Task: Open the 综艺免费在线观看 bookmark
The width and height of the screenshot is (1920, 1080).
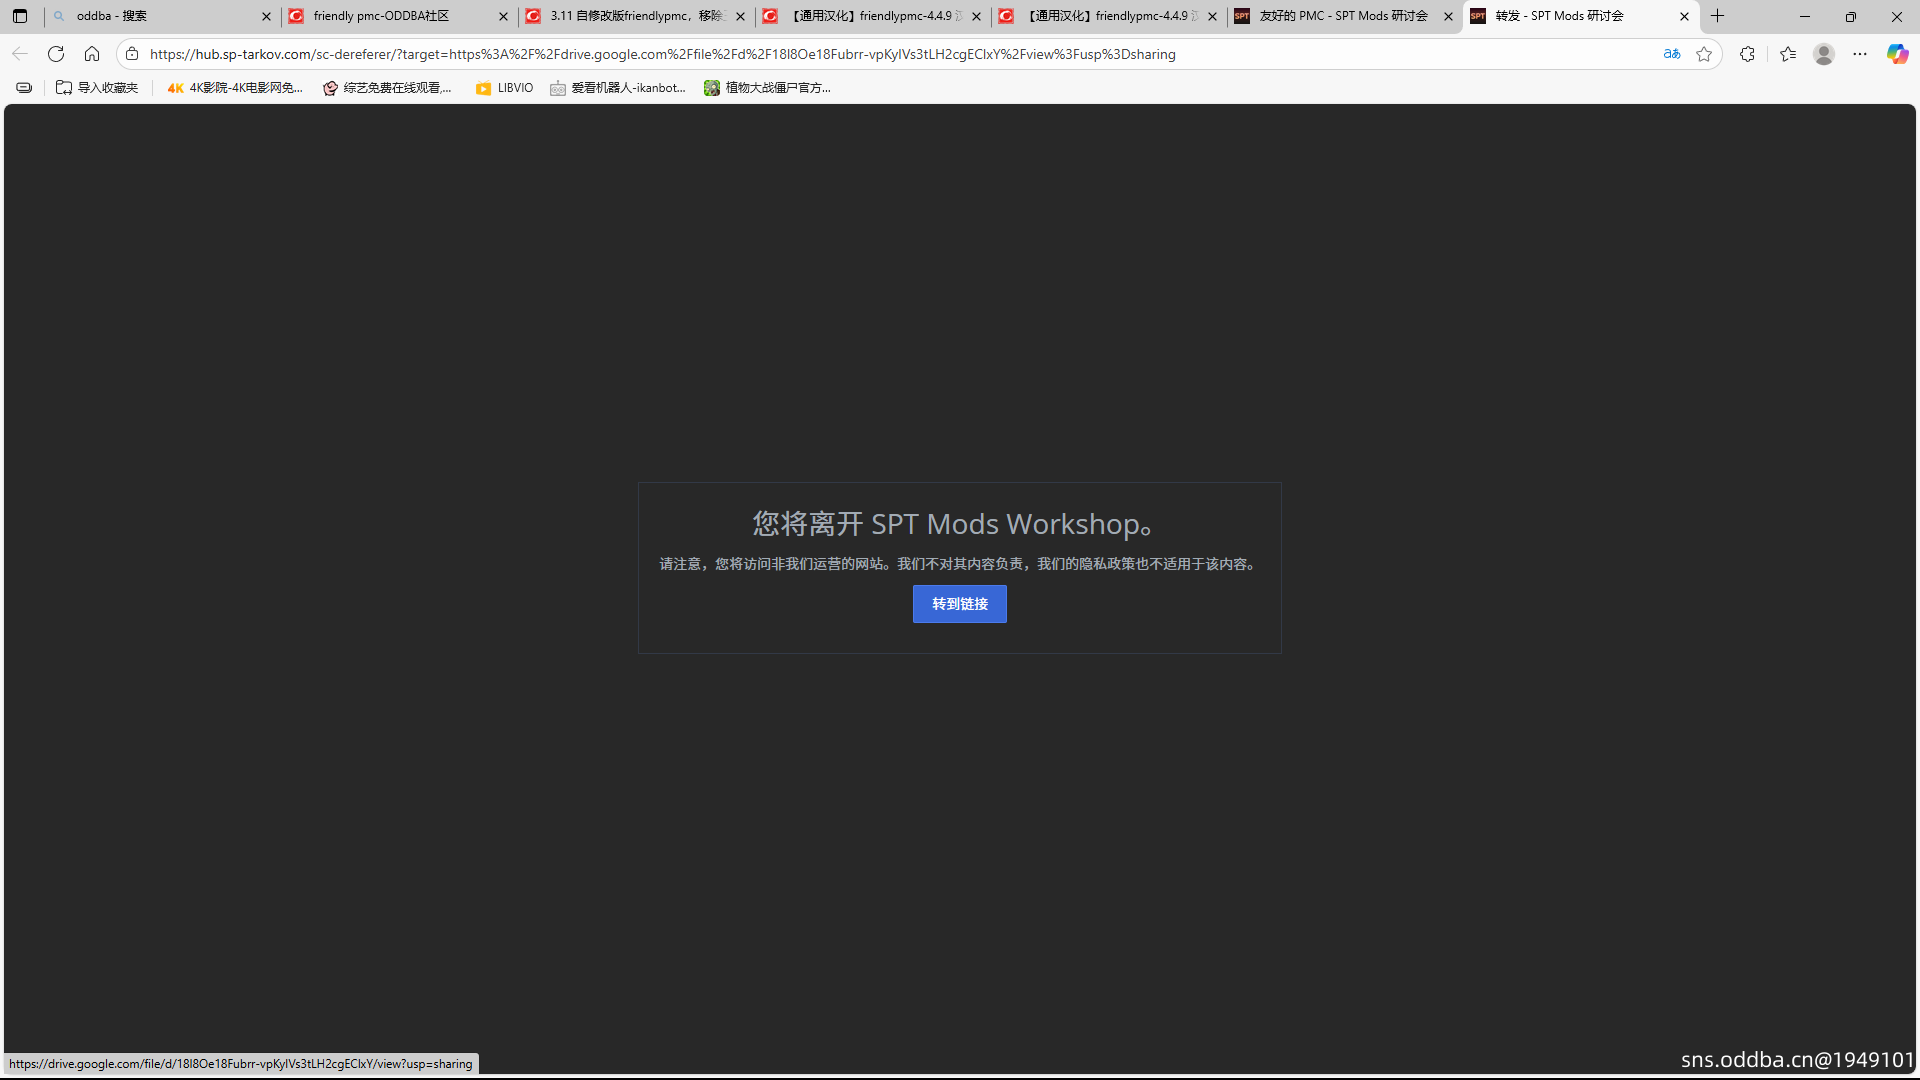Action: pyautogui.click(x=387, y=88)
